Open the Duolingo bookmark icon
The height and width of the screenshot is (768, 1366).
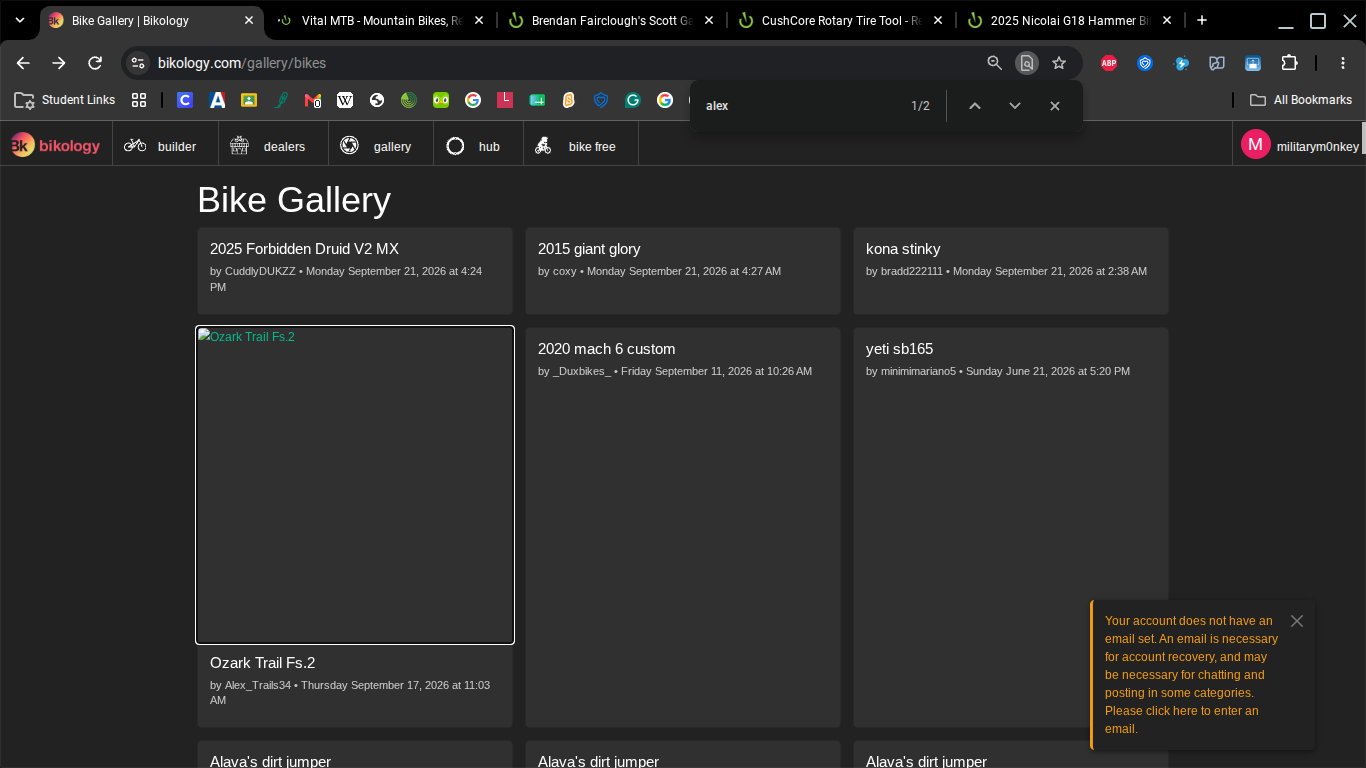(441, 100)
